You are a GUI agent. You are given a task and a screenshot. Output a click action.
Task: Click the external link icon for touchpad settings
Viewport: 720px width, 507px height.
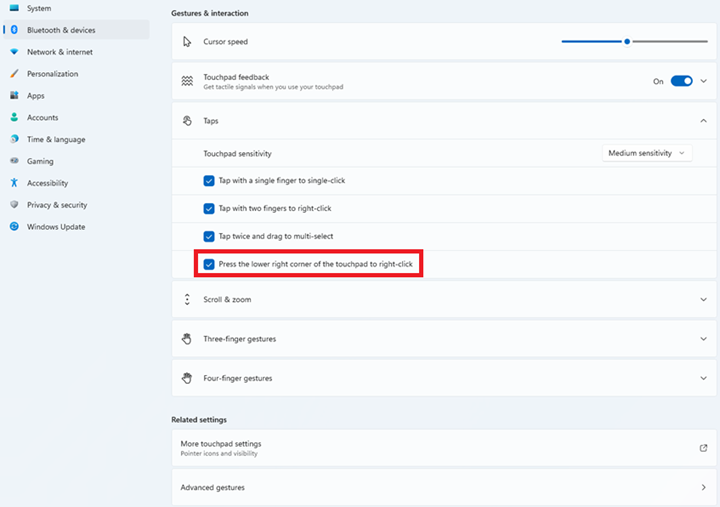pos(703,448)
